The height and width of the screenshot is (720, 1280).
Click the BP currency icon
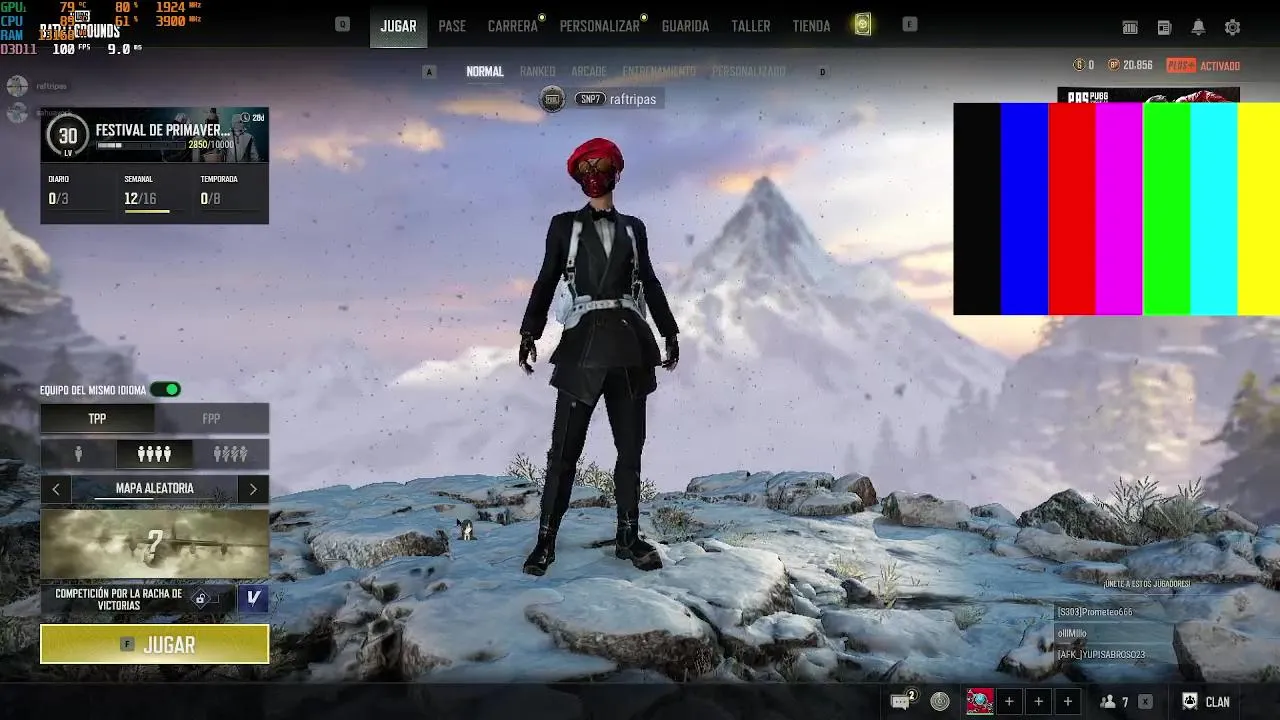(x=1113, y=65)
